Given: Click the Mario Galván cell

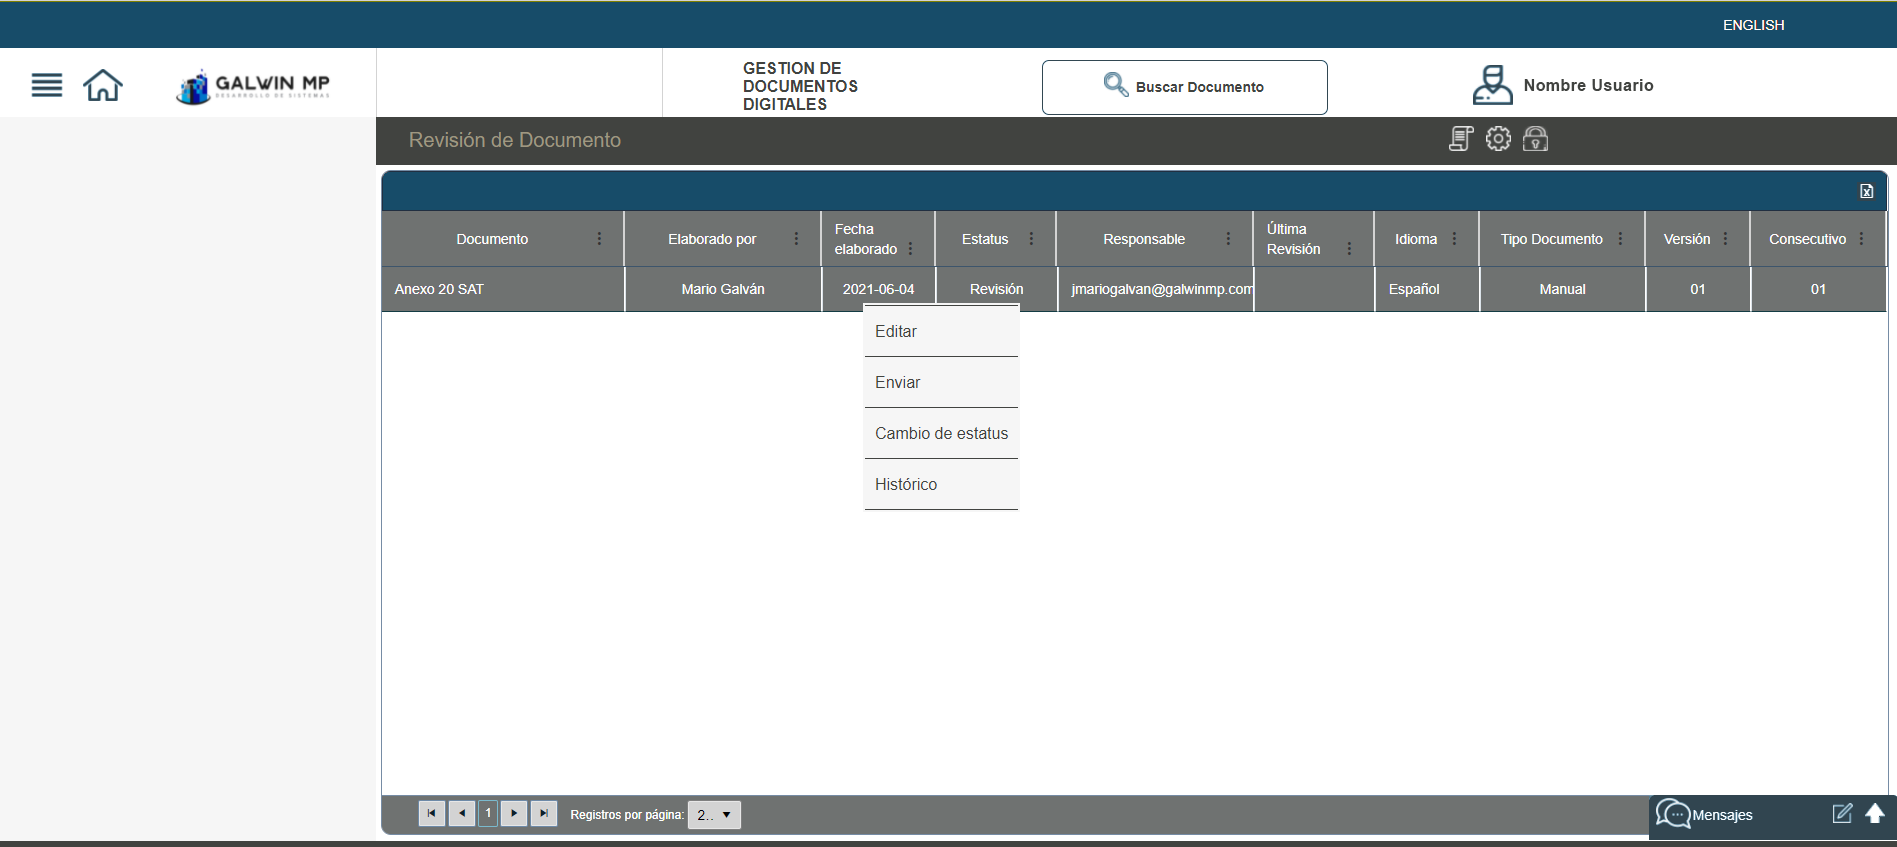Looking at the screenshot, I should (x=723, y=289).
